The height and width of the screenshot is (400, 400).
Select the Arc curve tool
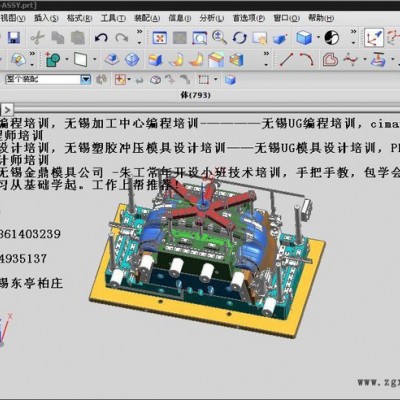pos(307,60)
